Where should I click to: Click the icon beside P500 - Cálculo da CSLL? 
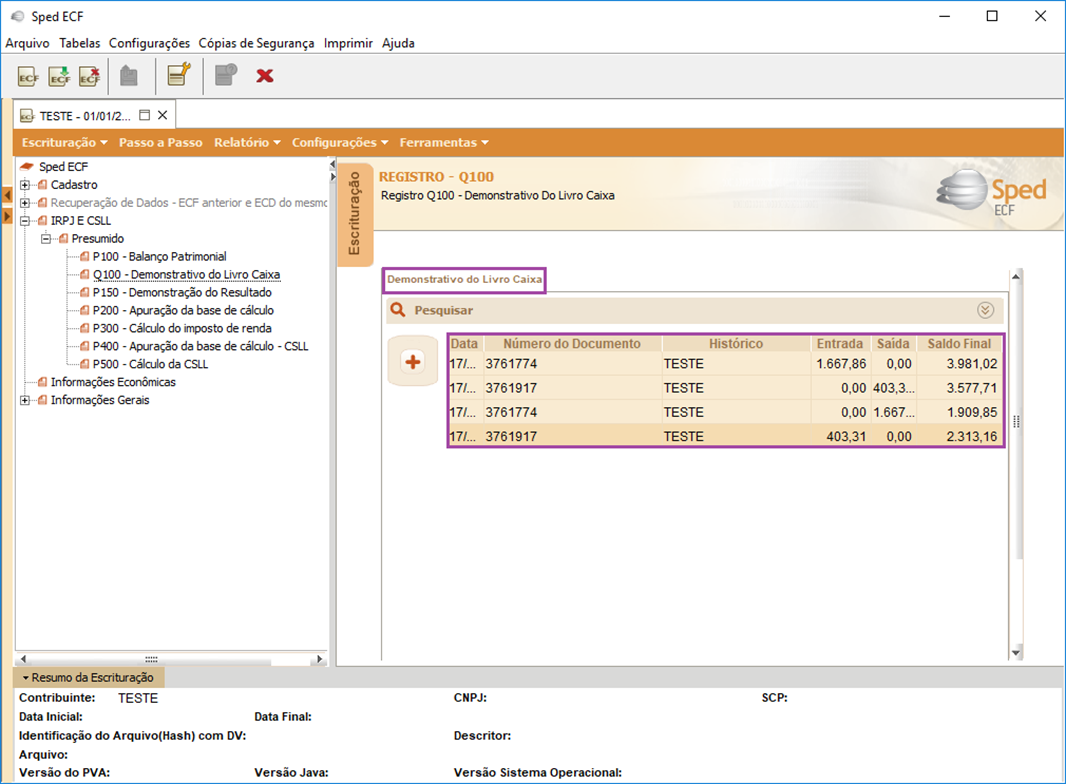click(85, 364)
